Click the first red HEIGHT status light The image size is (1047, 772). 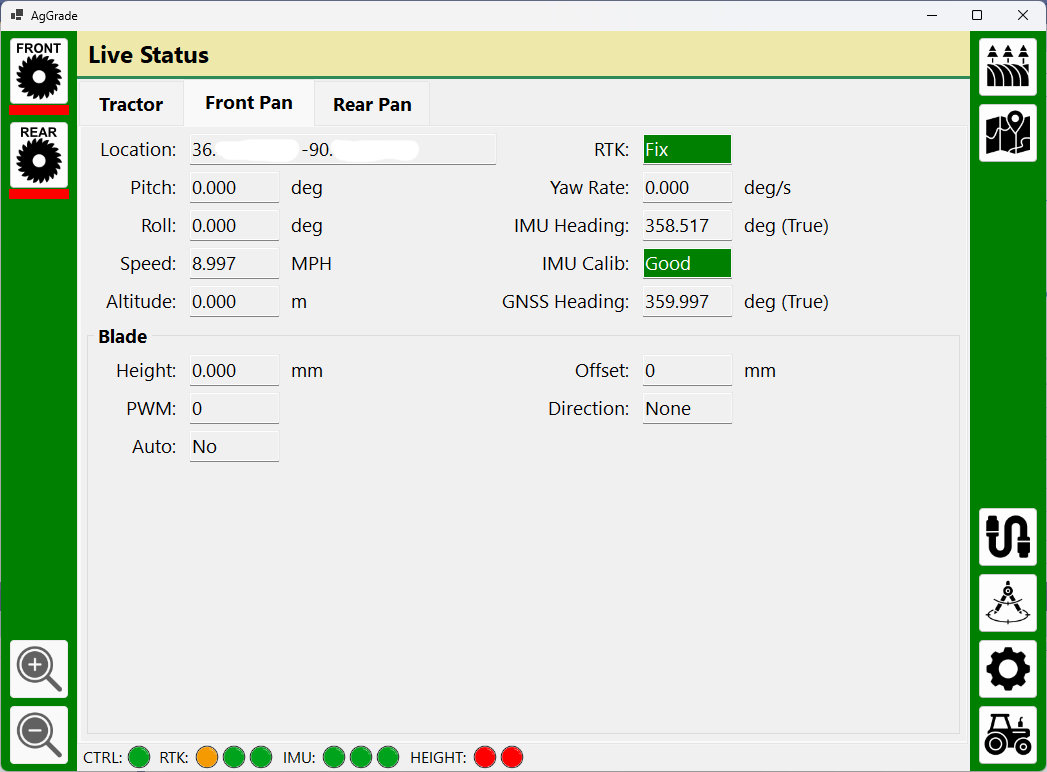tap(485, 757)
